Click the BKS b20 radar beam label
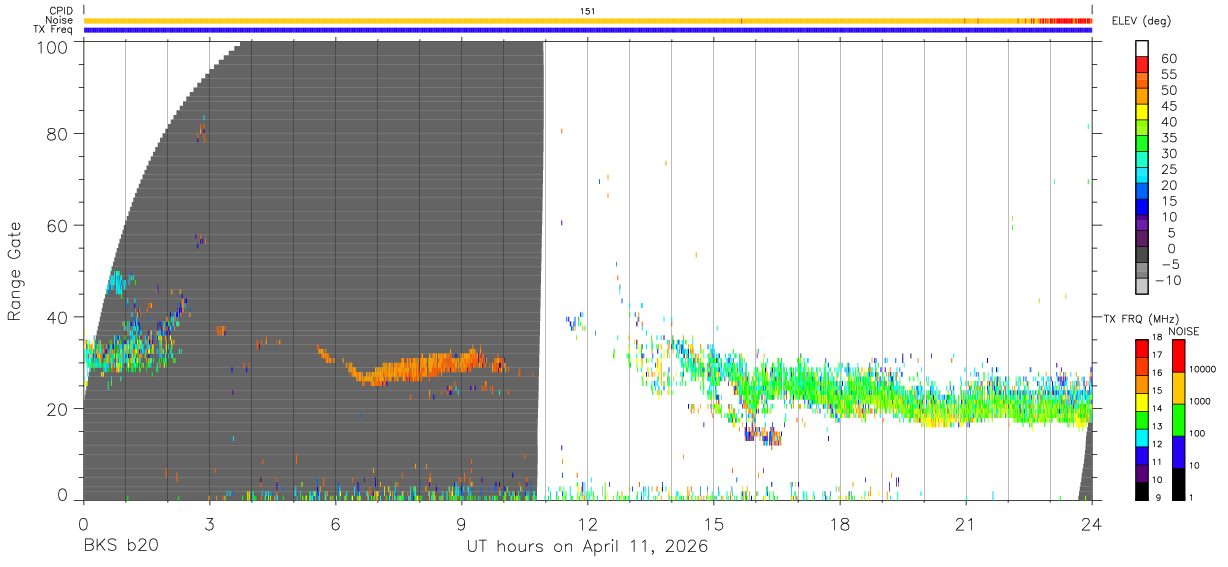Image resolution: width=1228 pixels, height=567 pixels. (120, 546)
